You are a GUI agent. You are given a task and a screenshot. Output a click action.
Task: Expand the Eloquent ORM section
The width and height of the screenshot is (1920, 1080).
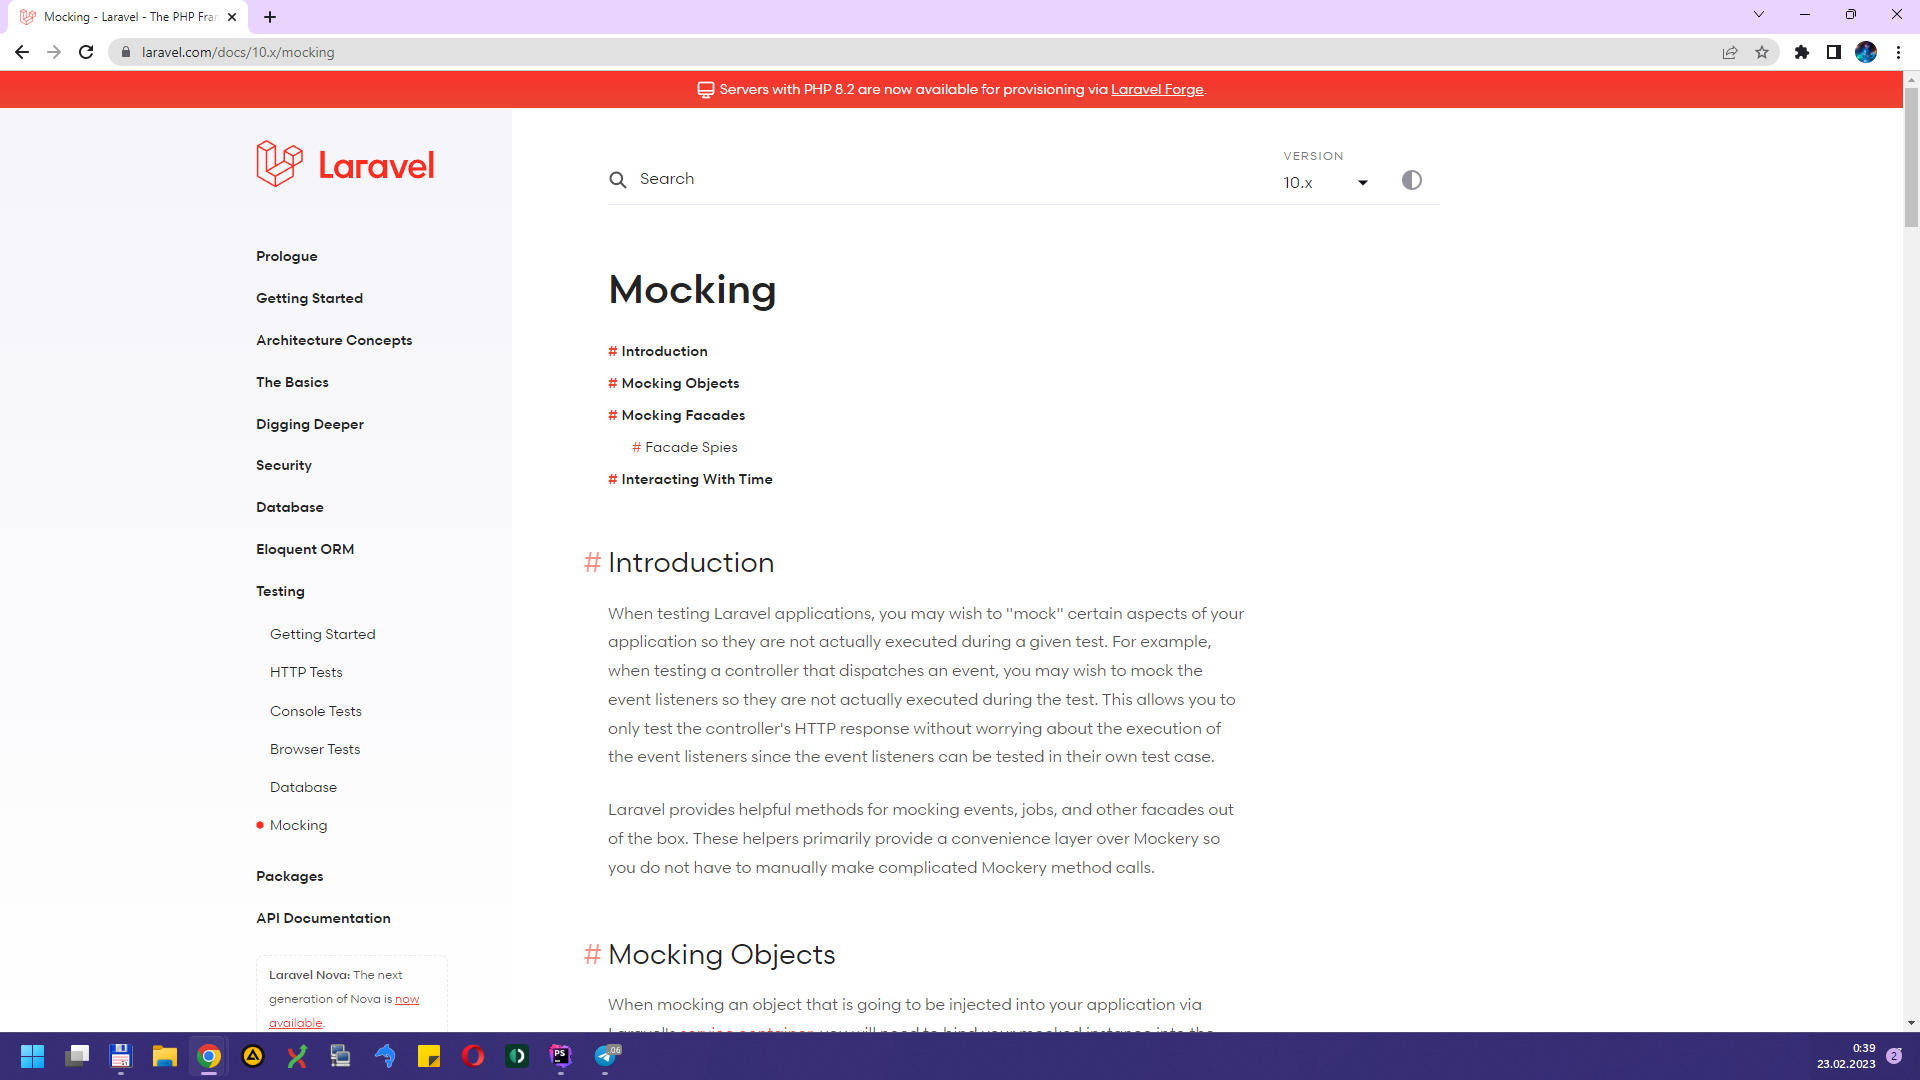point(305,549)
